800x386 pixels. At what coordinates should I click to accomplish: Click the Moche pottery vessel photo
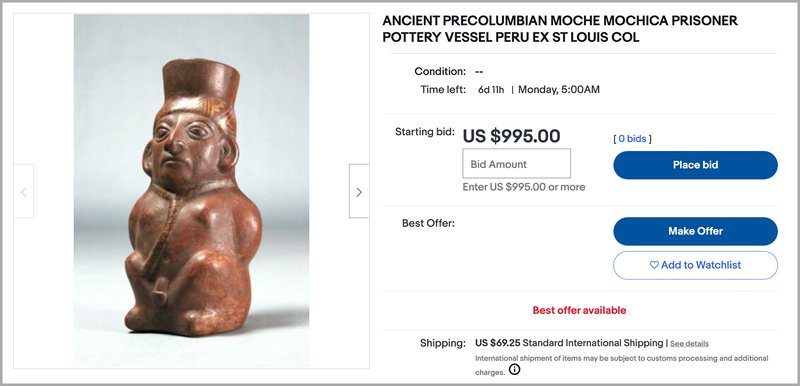191,190
